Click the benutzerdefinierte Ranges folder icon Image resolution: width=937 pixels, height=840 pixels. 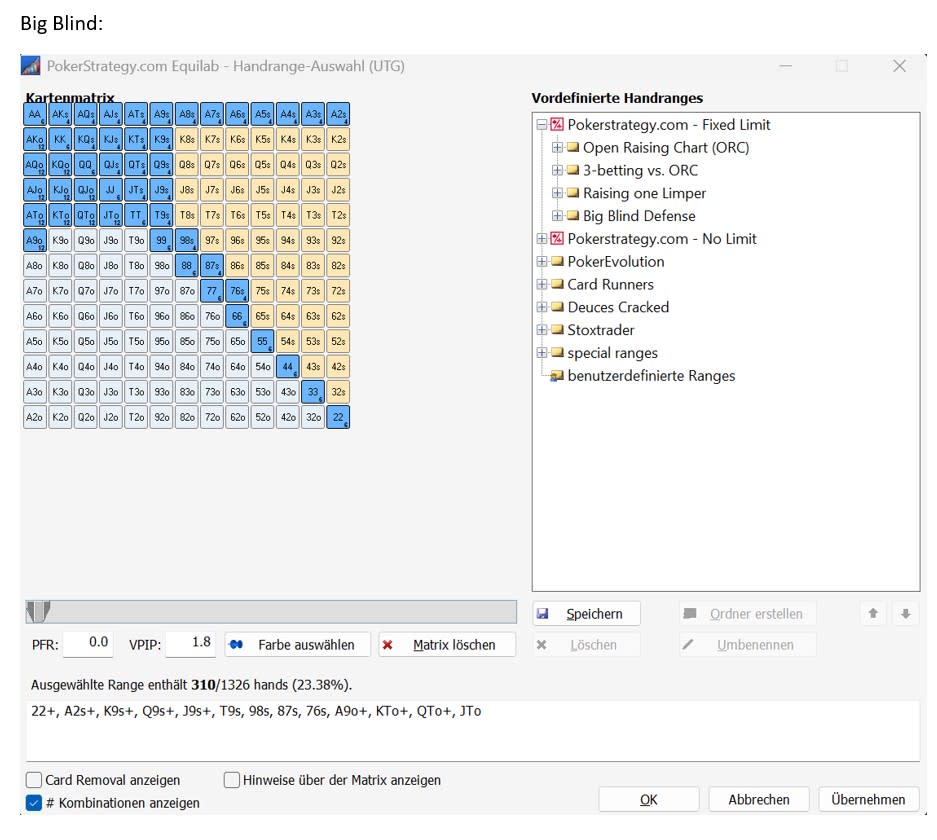coord(557,376)
